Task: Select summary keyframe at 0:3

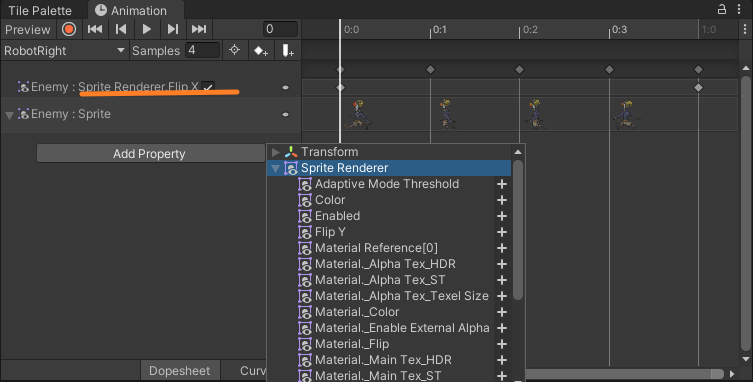Action: coord(609,70)
